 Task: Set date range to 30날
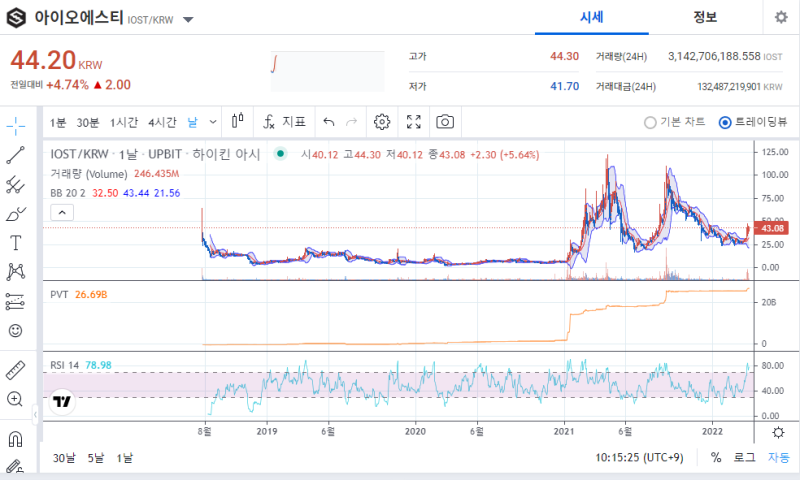pyautogui.click(x=64, y=458)
